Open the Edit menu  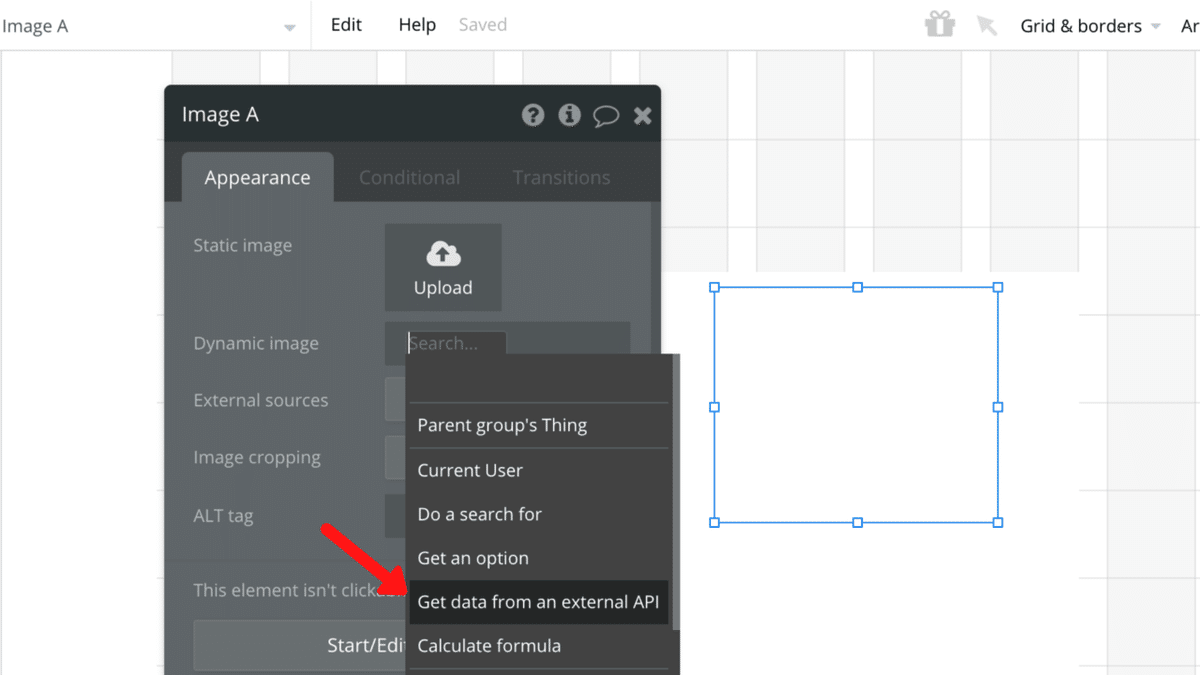[346, 25]
